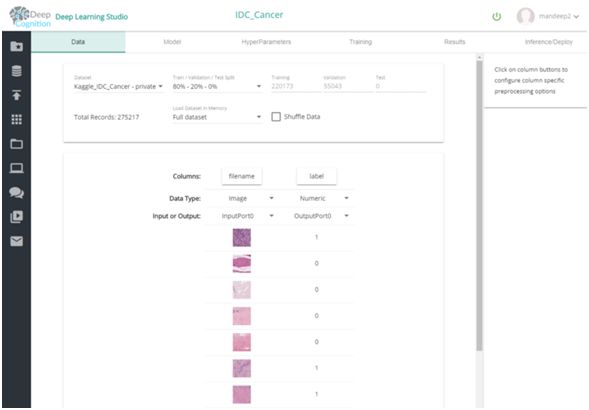
Task: Click the Training count field 220173
Action: coord(295,86)
